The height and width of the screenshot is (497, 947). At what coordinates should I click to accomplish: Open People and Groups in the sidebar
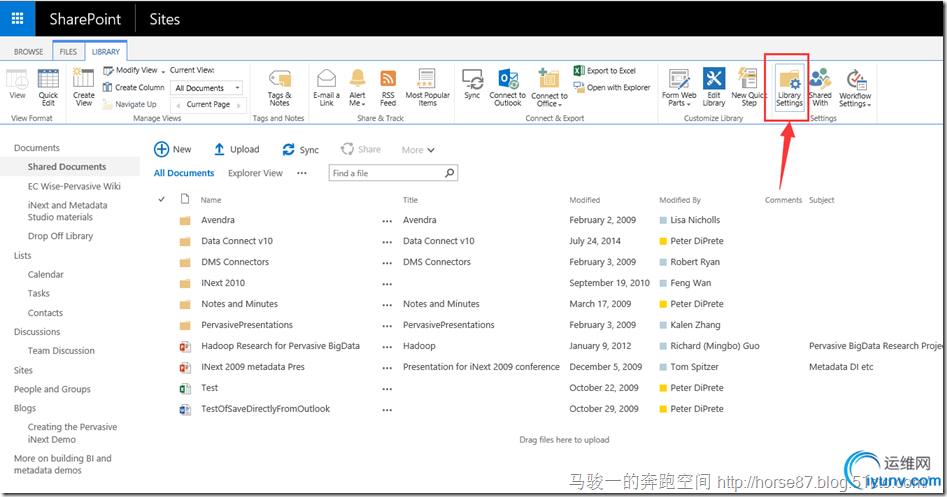coord(52,389)
